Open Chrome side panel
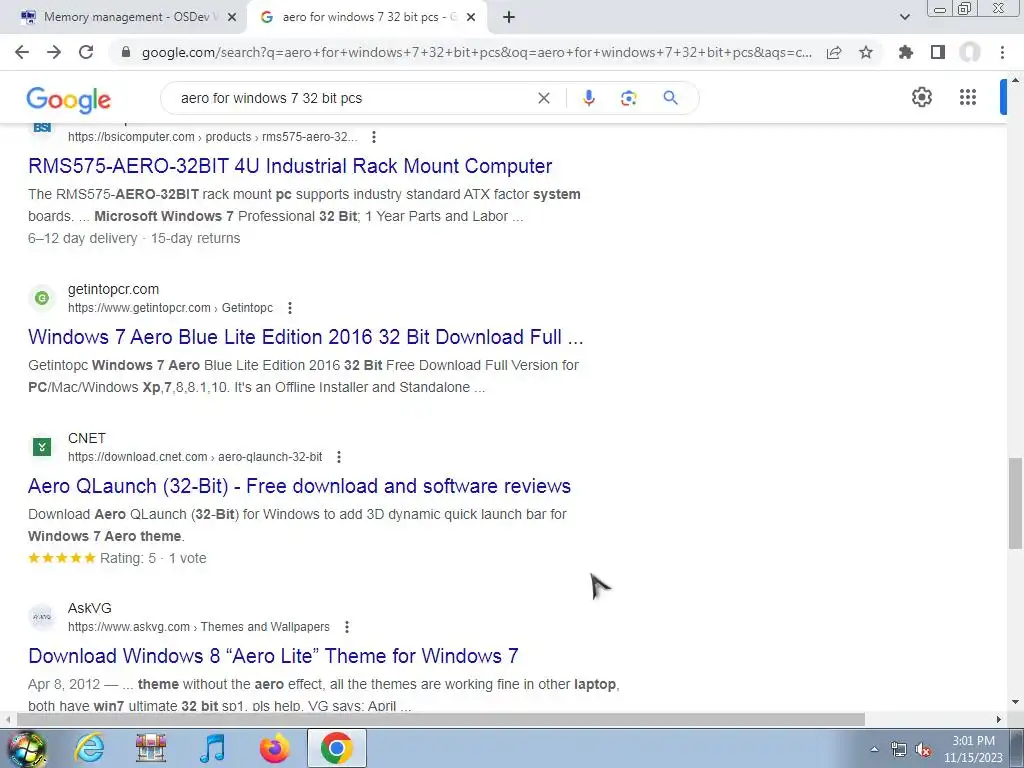The image size is (1024, 768). pyautogui.click(x=938, y=52)
